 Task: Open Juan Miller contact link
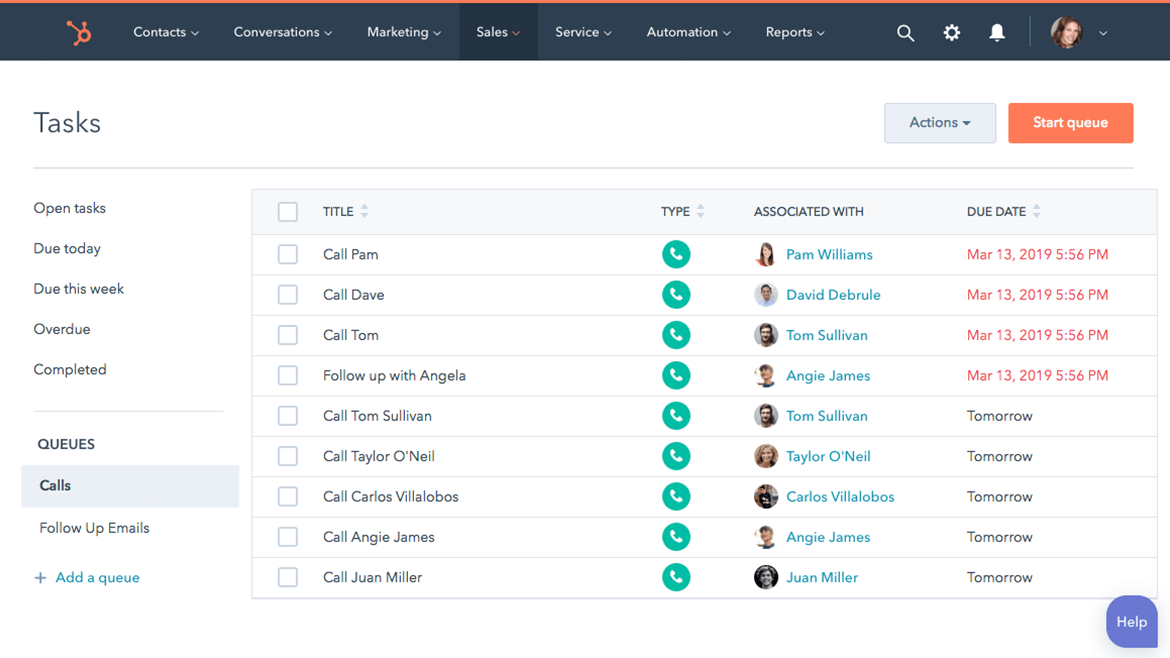coord(822,577)
